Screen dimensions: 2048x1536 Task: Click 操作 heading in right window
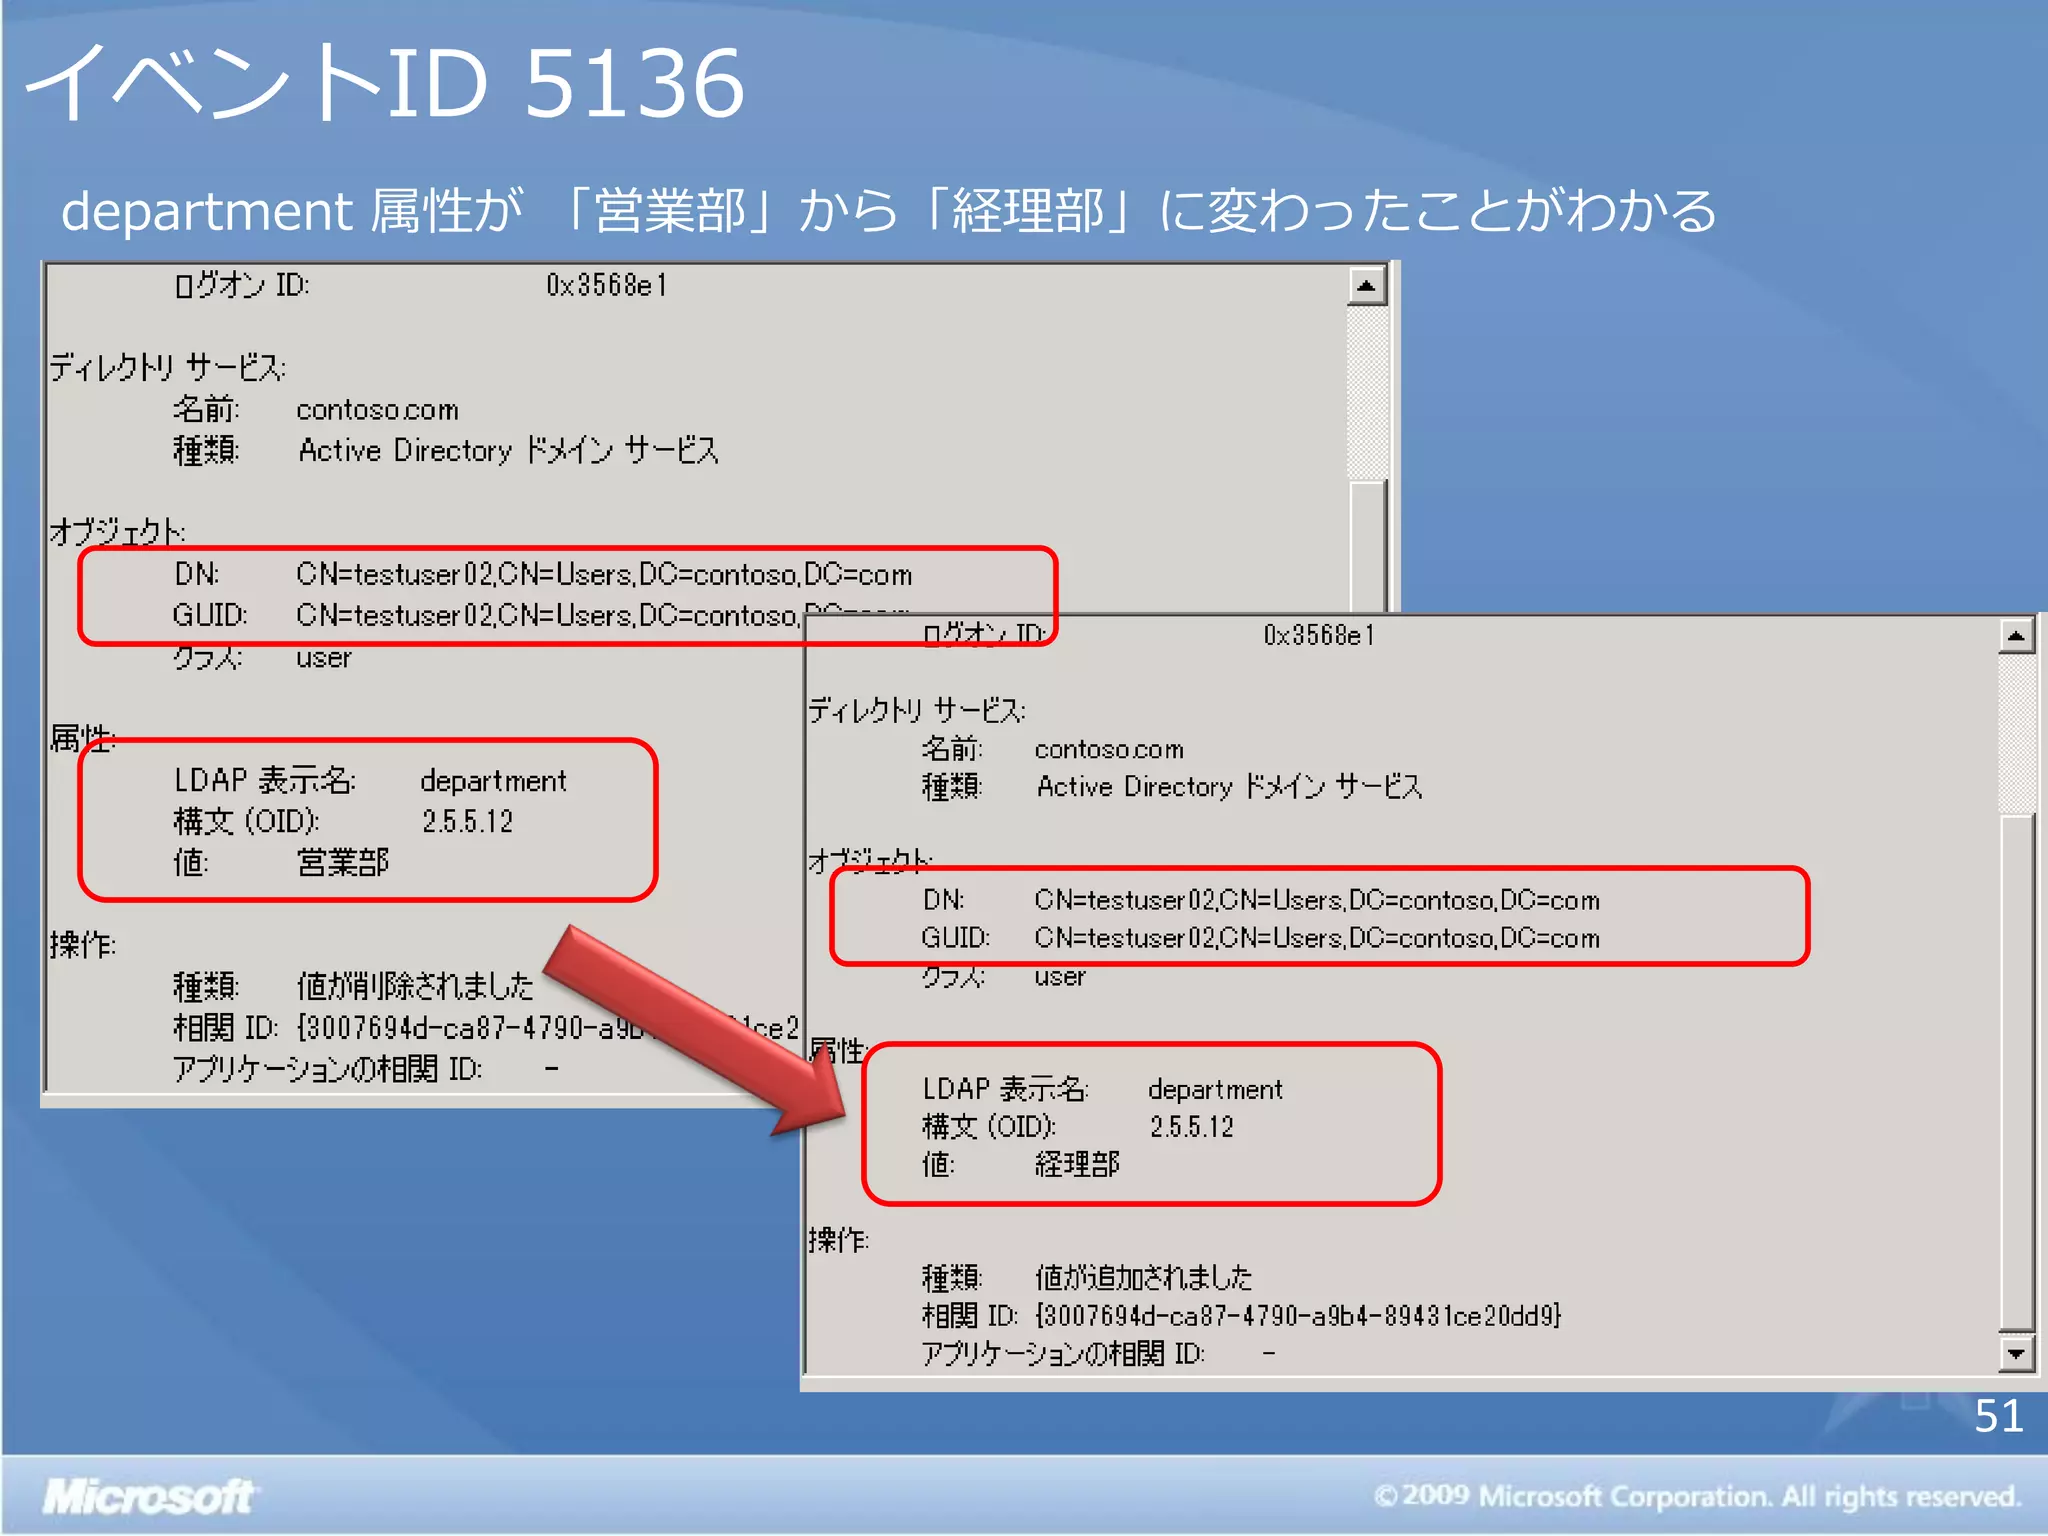point(838,1240)
